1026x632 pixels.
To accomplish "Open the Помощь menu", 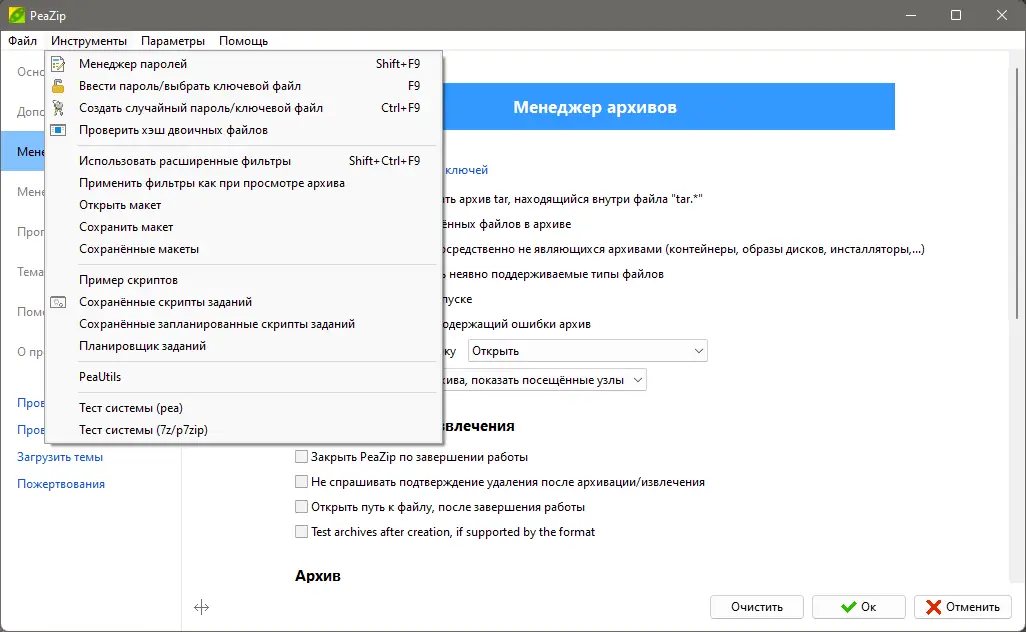I will click(x=243, y=41).
